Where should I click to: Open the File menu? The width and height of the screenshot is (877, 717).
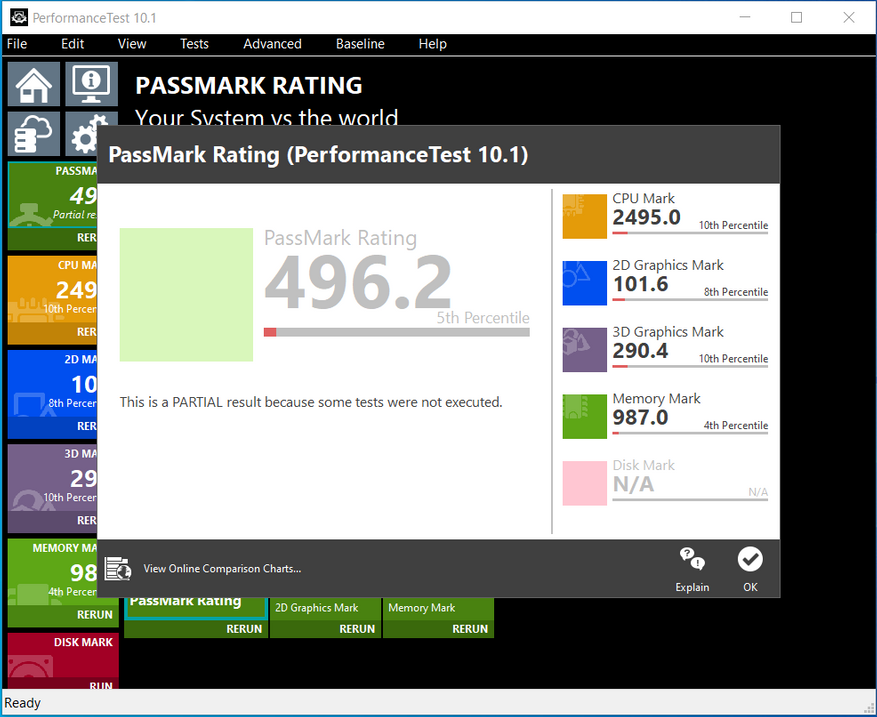(17, 44)
